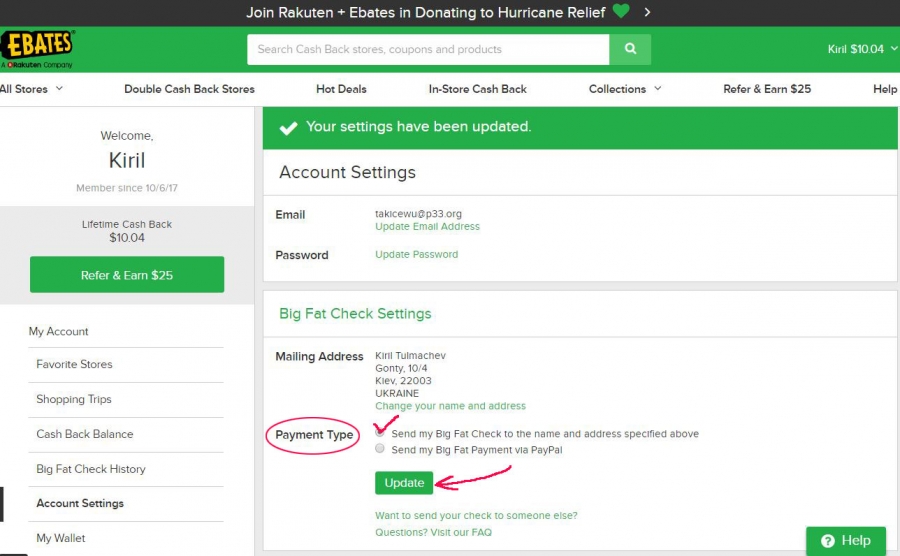Screen dimensions: 900x556
Task: Click Questions? Visit our FAQ link
Action: point(433,532)
